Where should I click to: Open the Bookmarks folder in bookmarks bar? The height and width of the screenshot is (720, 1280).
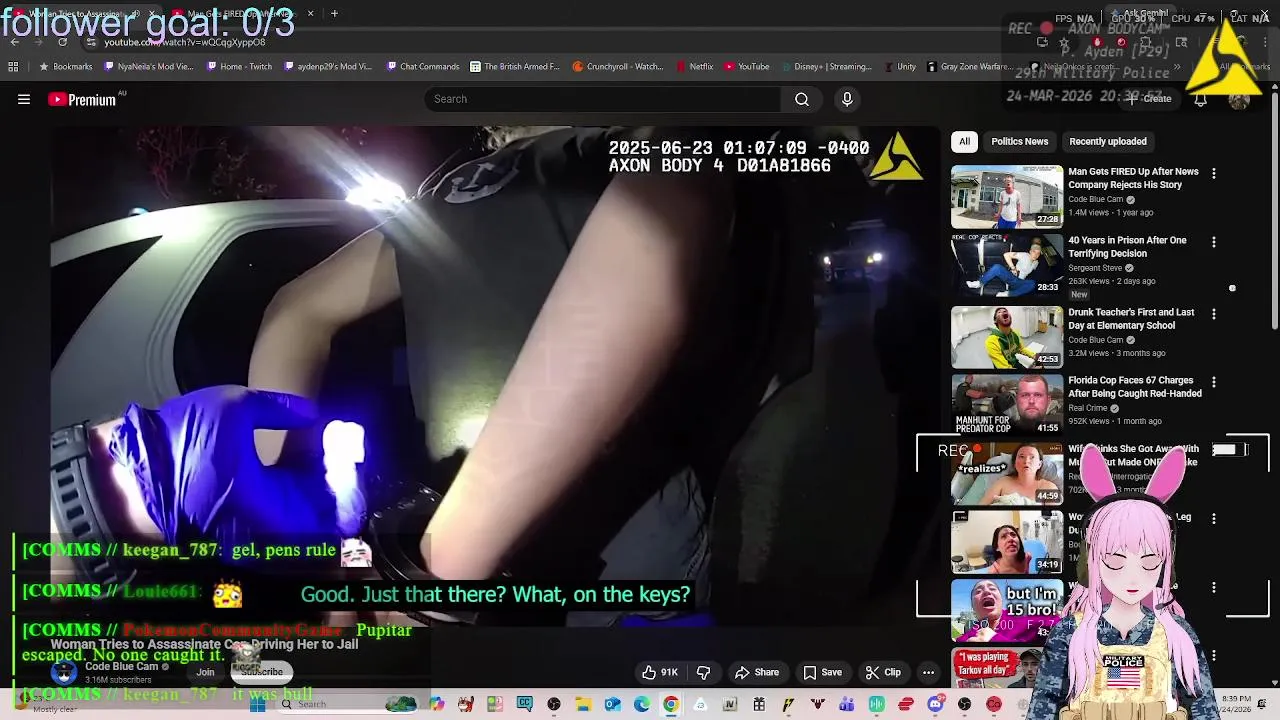click(x=66, y=67)
